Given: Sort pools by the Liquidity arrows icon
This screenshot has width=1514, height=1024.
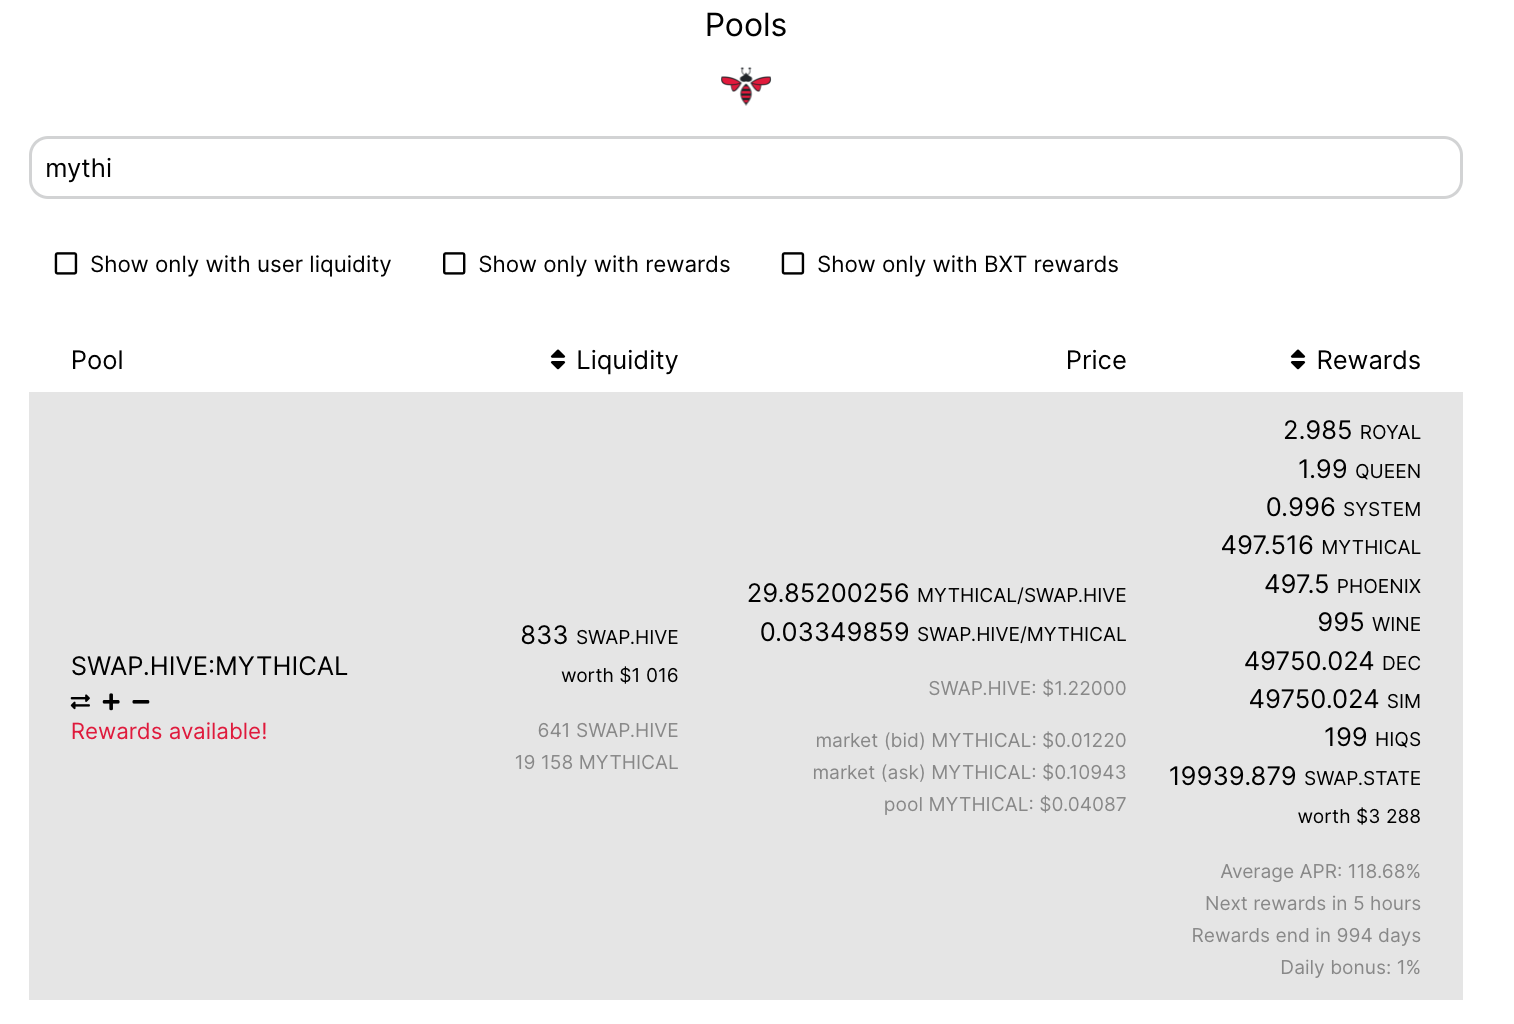Looking at the screenshot, I should 558,360.
